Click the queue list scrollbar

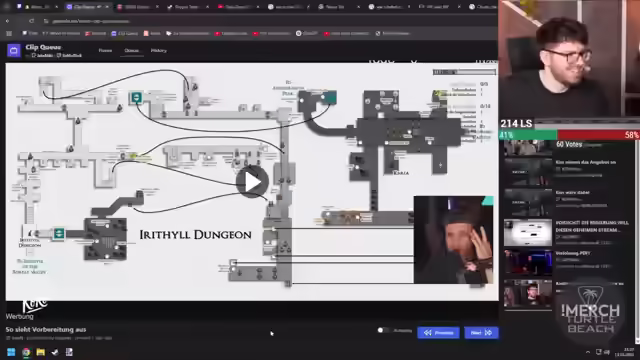(637, 241)
